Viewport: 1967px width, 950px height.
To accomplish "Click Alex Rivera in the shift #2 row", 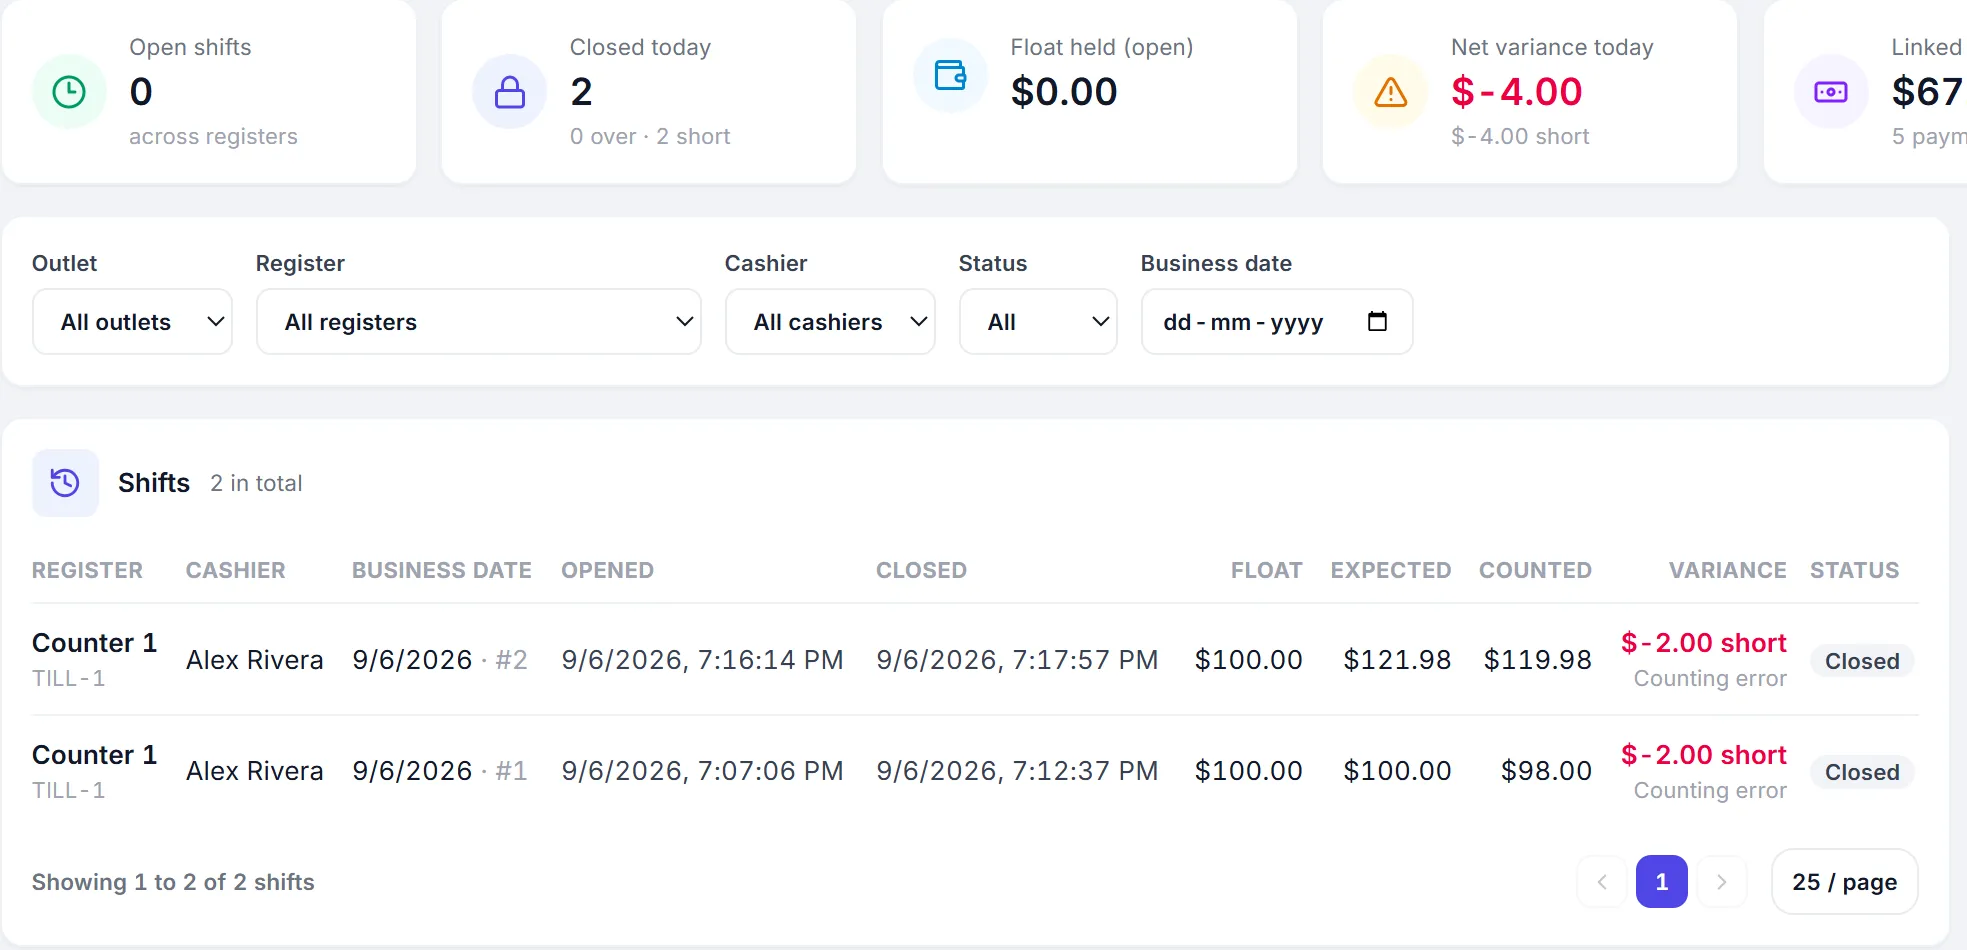I will click(255, 660).
